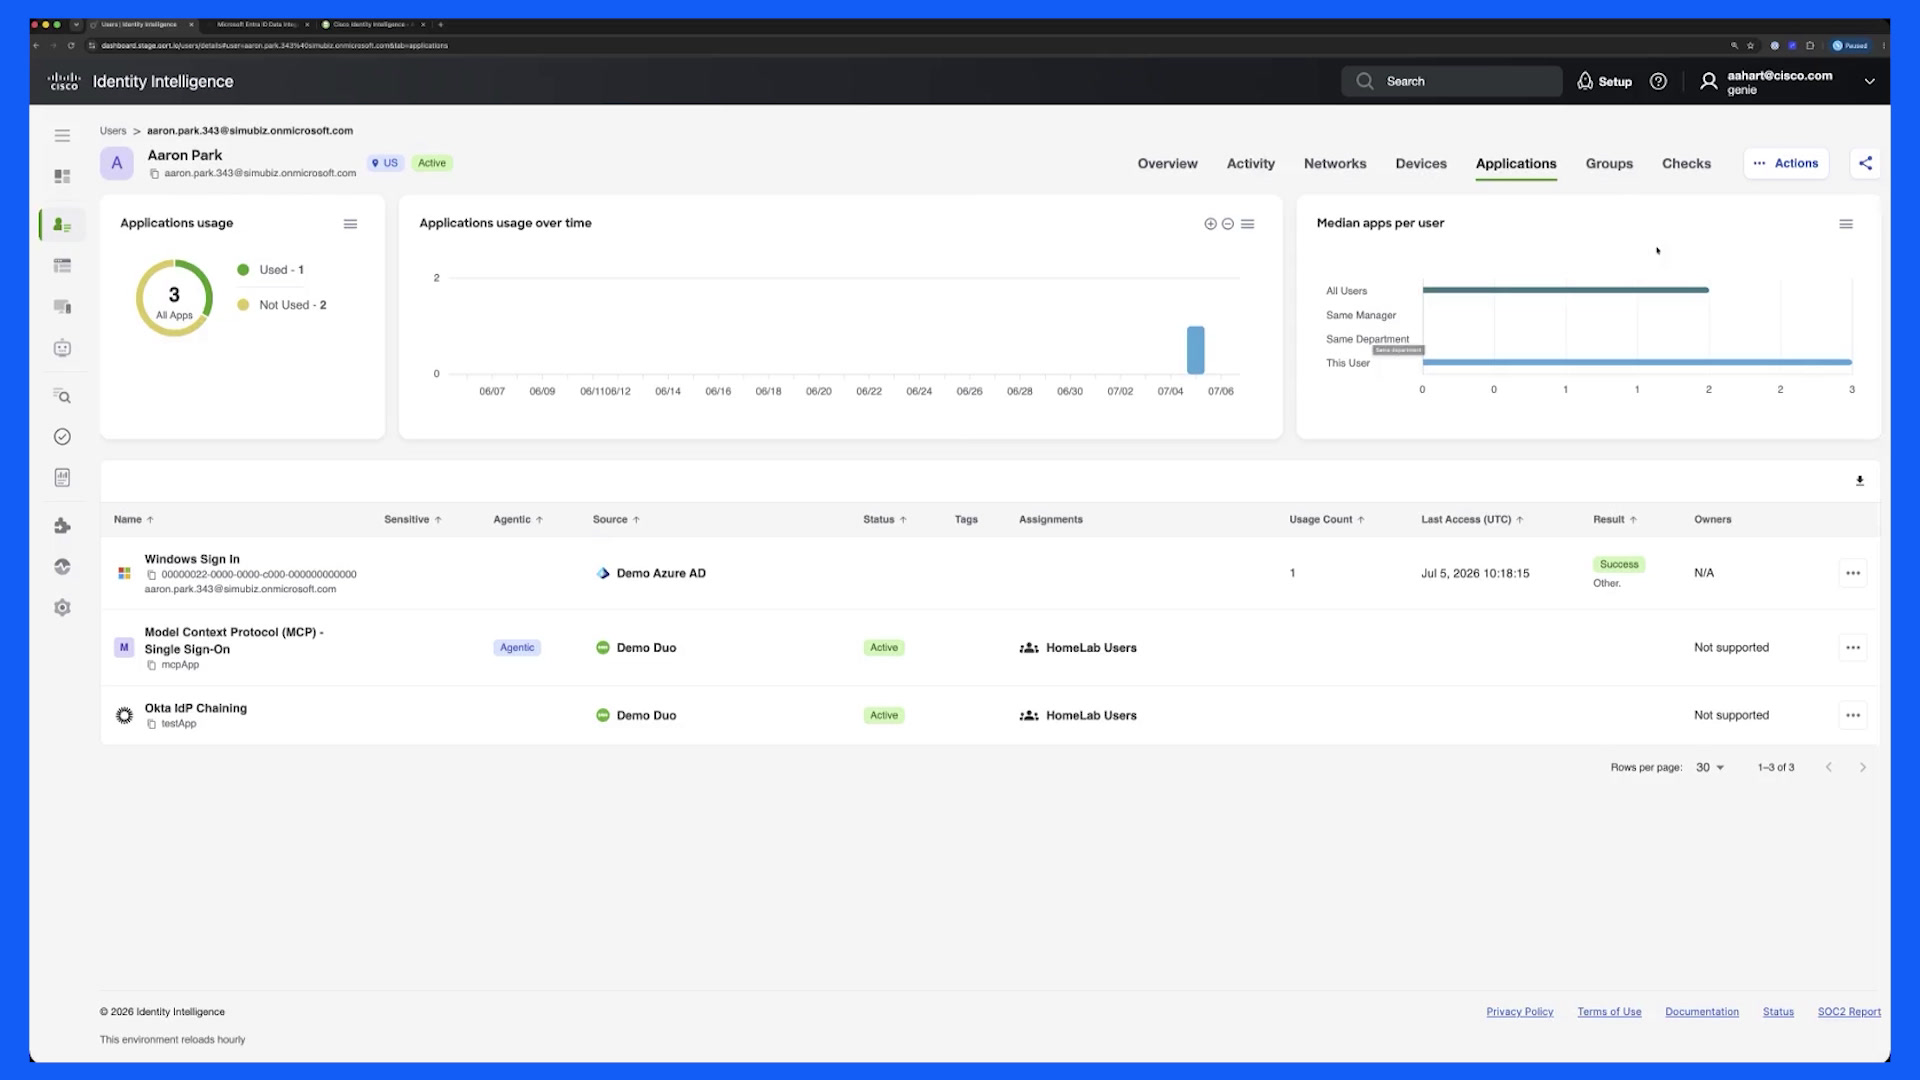Toggle the Used legend item

[x=270, y=270]
